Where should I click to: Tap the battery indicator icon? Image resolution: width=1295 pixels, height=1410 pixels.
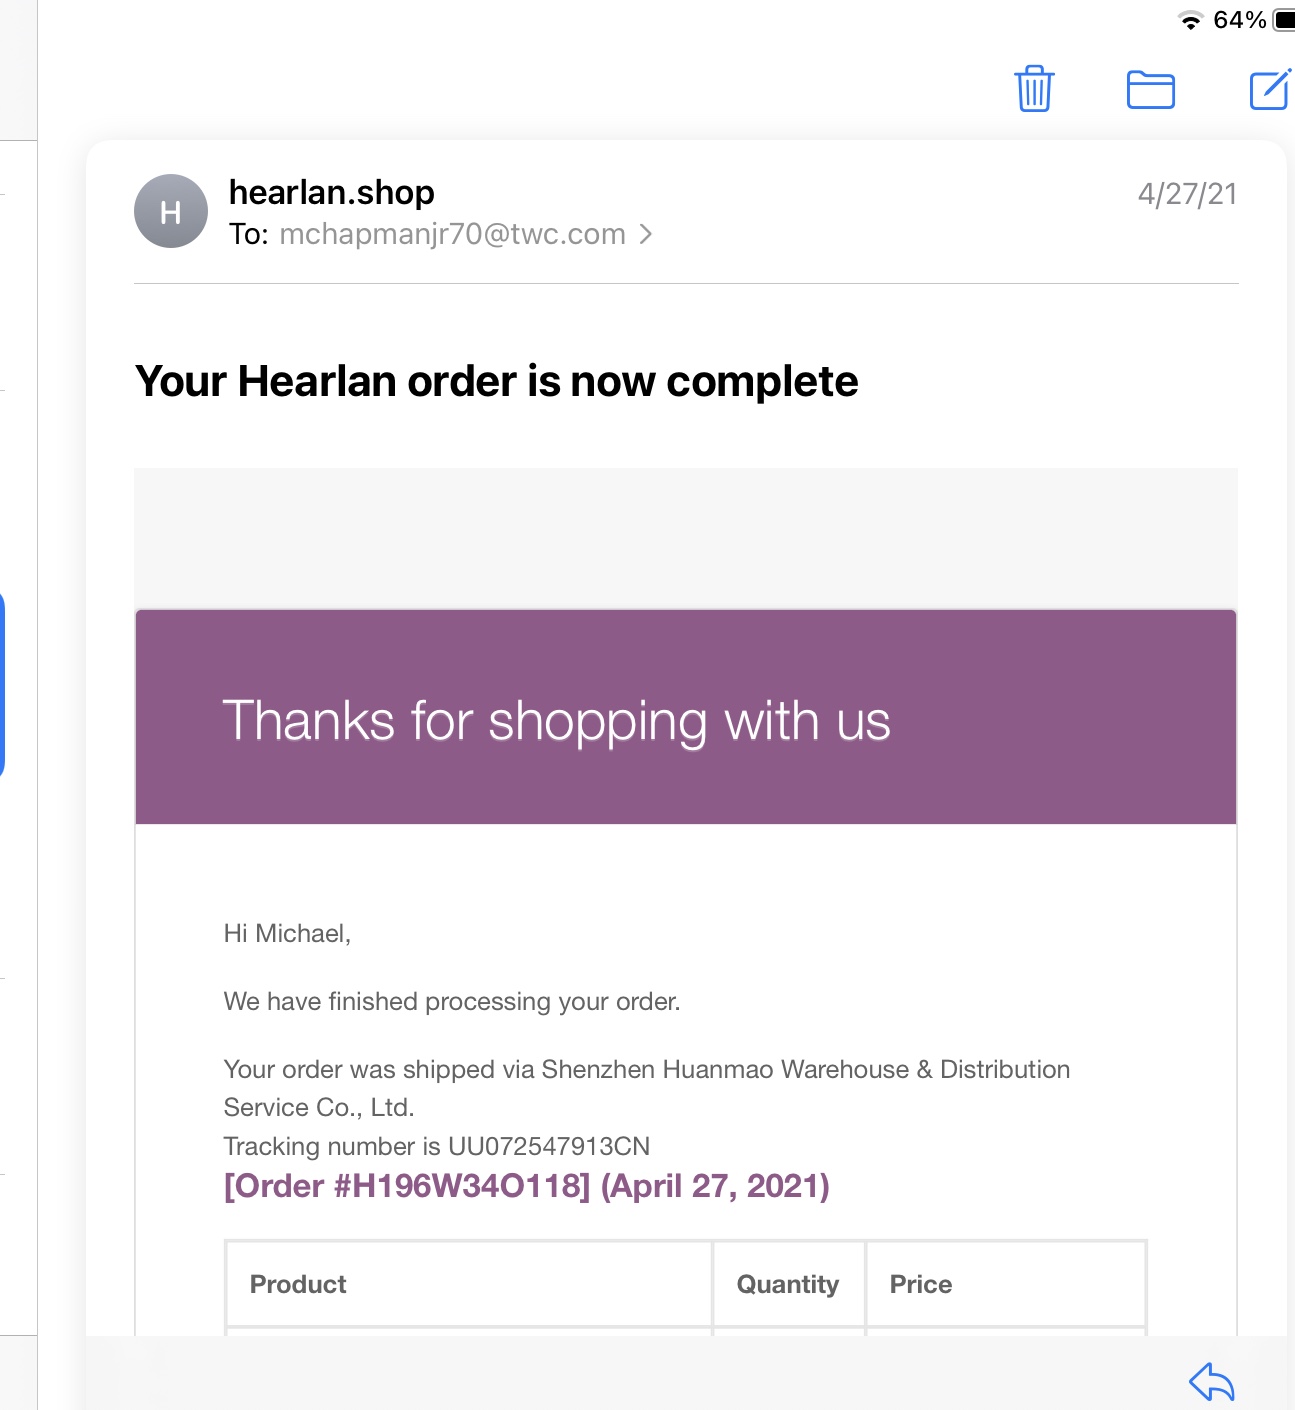(1285, 21)
